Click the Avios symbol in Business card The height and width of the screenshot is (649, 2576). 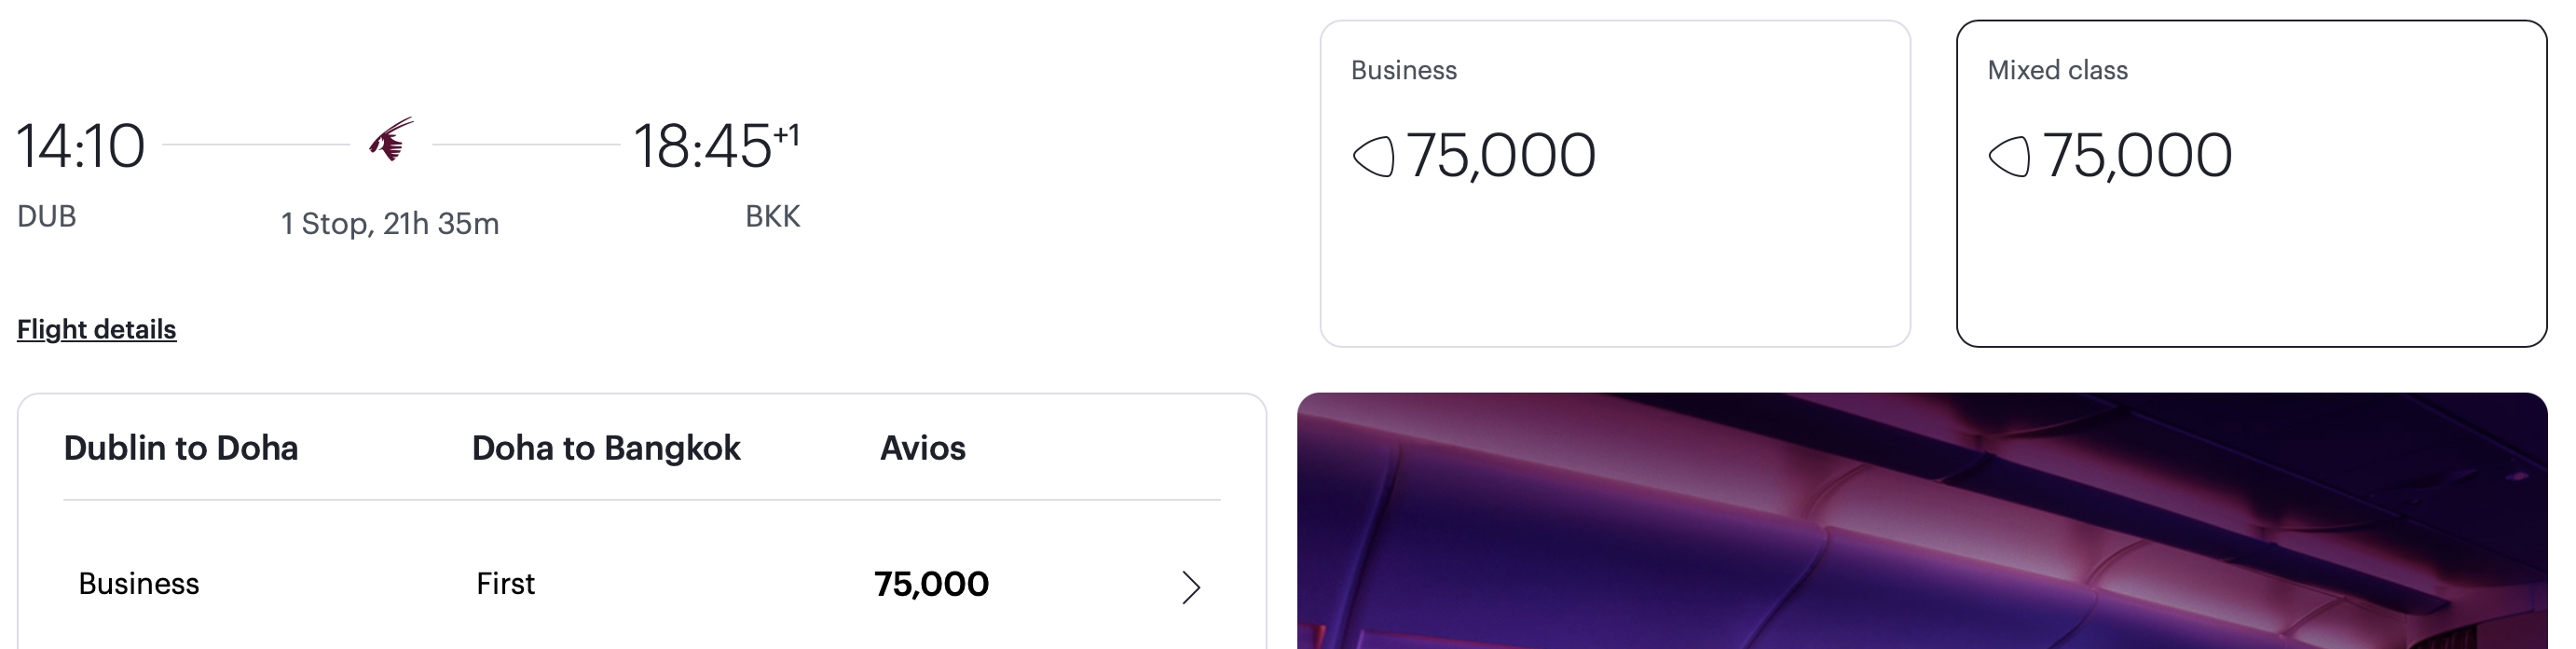1373,157
